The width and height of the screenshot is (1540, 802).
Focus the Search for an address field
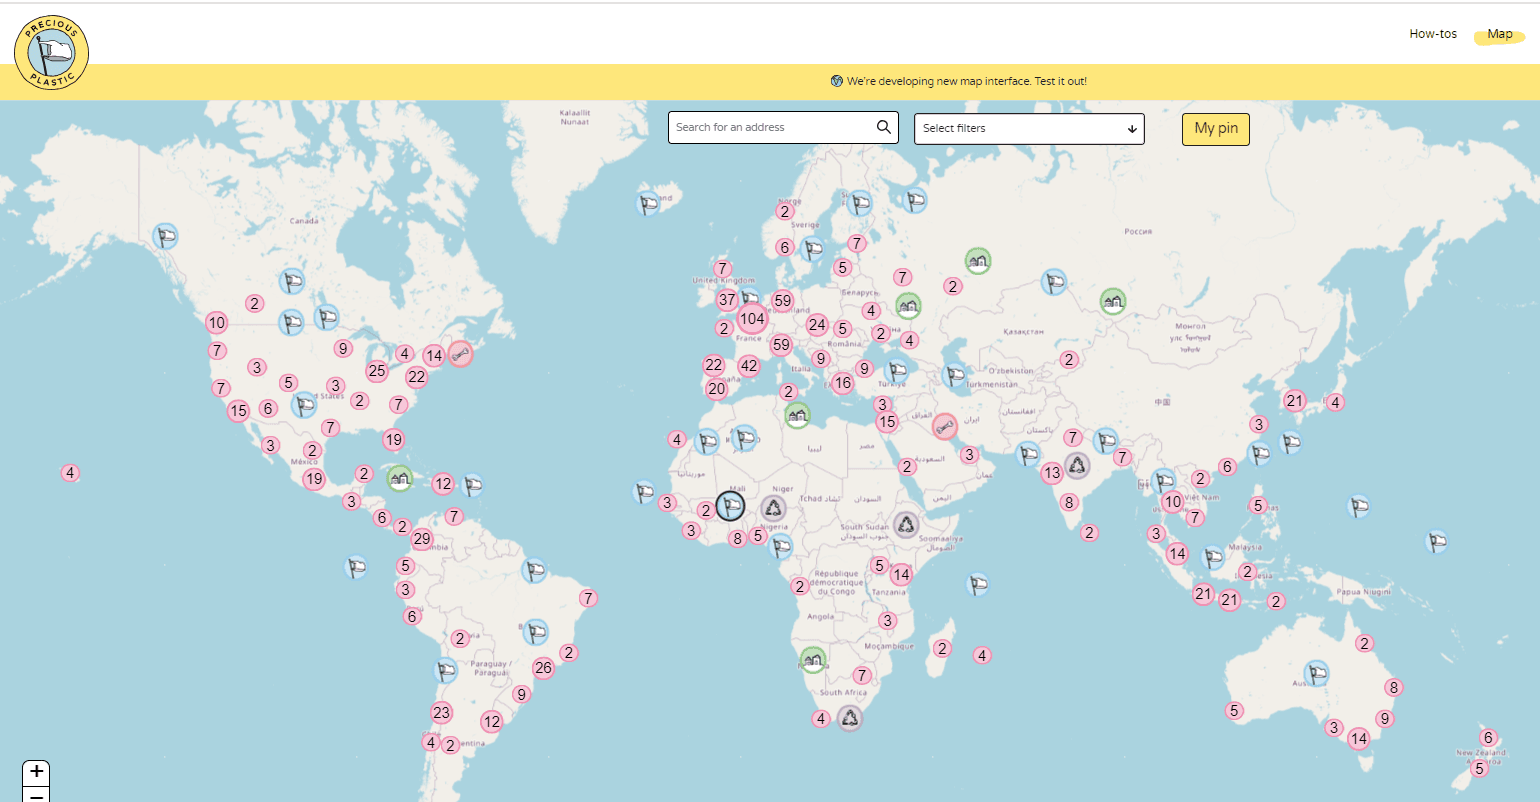pyautogui.click(x=770, y=127)
